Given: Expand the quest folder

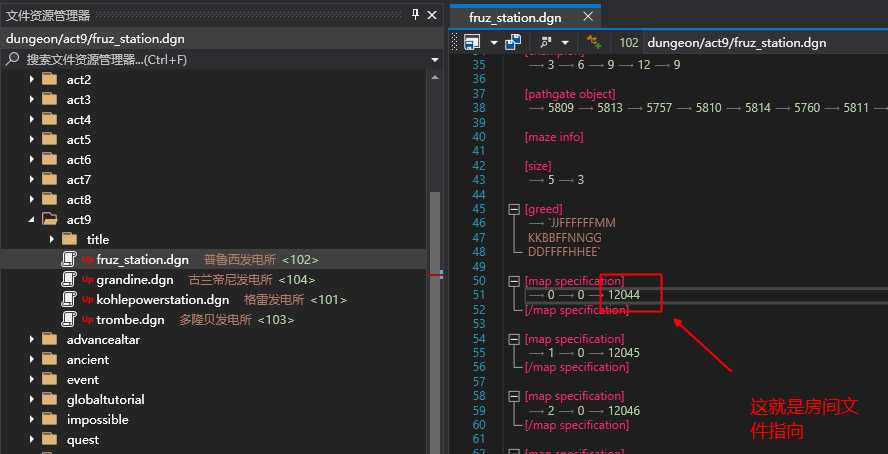Looking at the screenshot, I should click(x=31, y=439).
